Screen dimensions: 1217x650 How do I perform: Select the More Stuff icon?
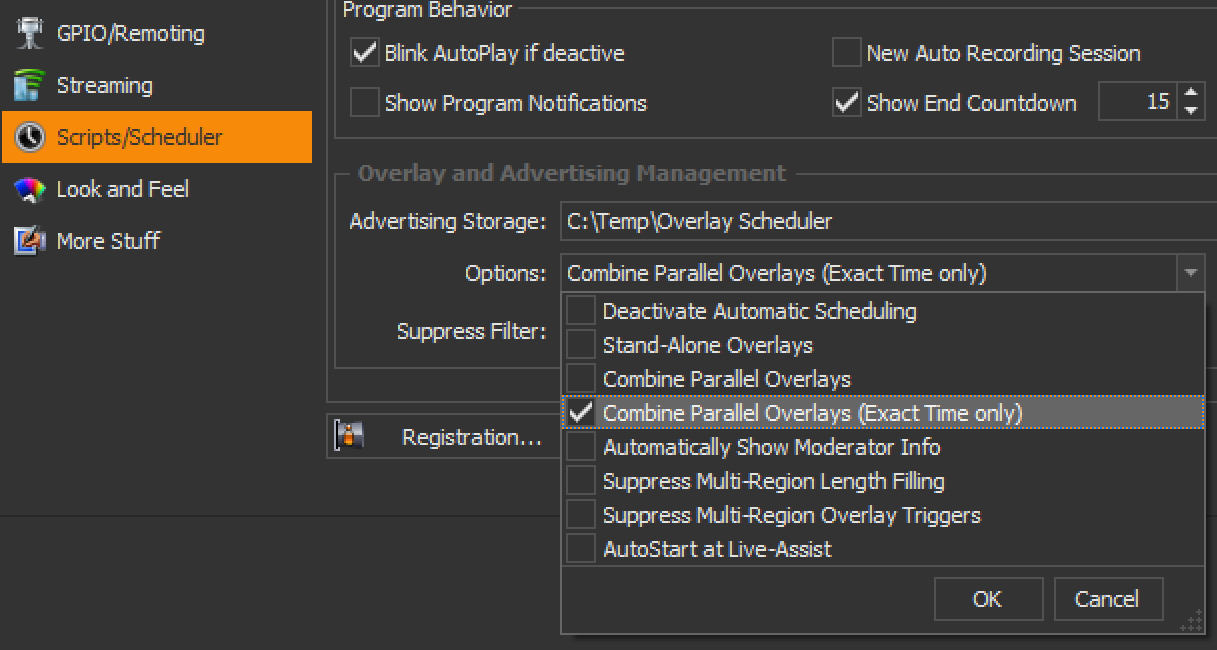pos(30,241)
